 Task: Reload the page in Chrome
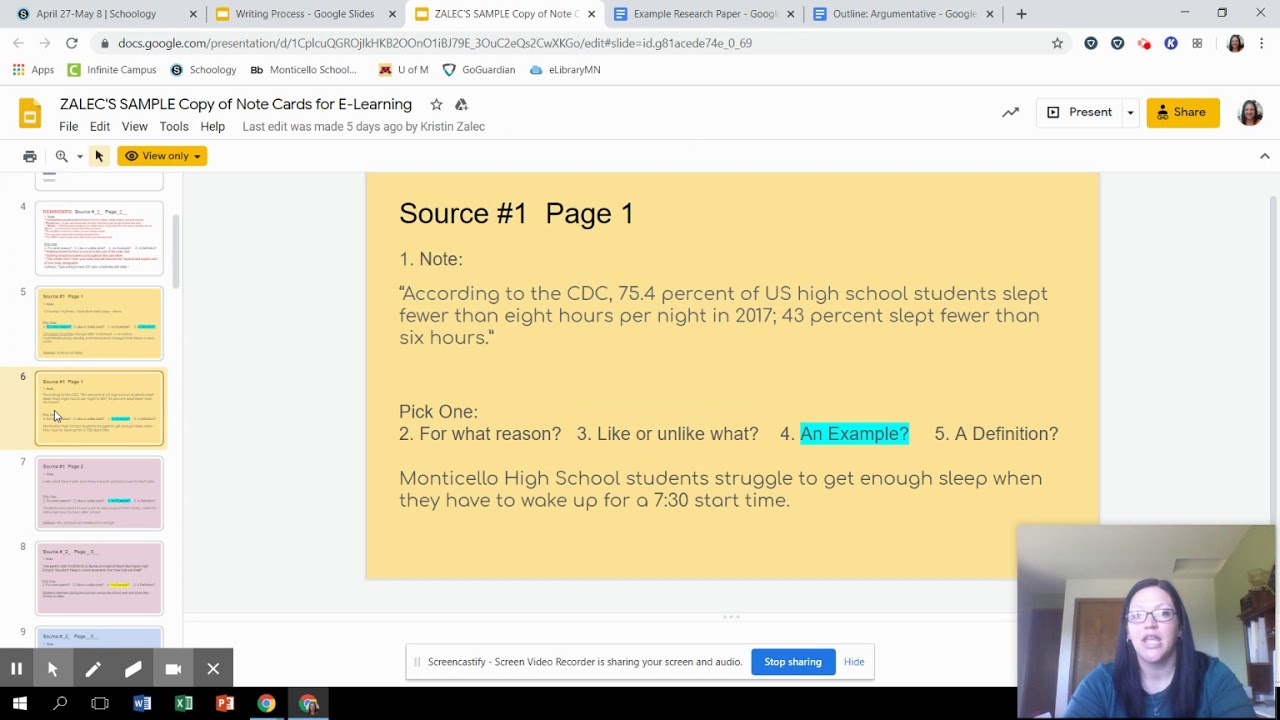coord(72,43)
